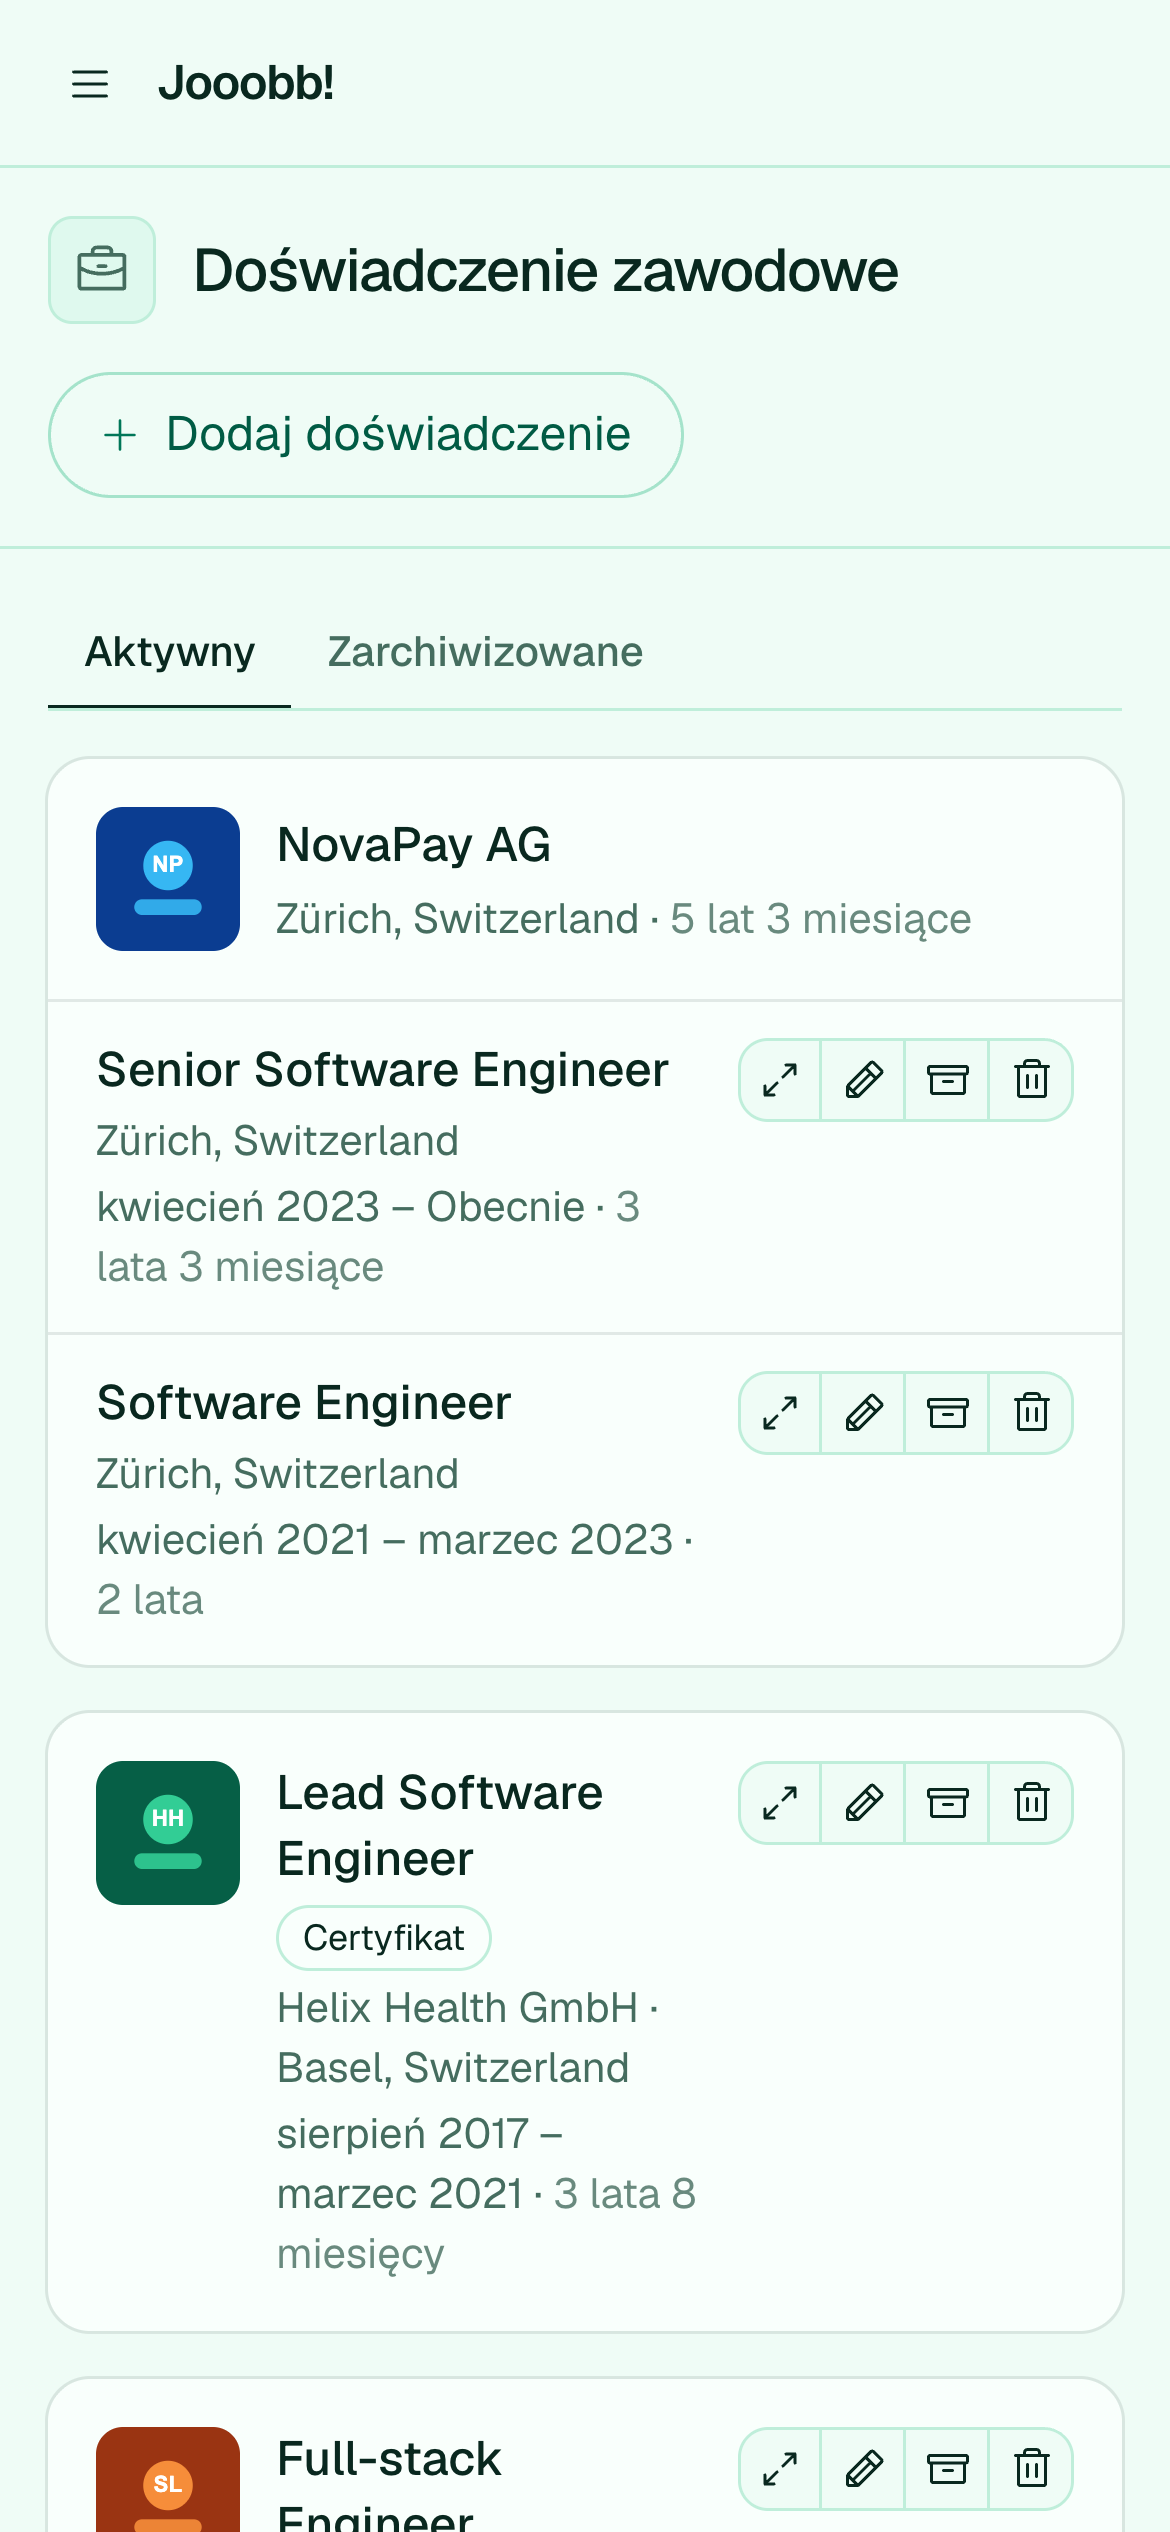Switch to the Zarchiwizowane tab
This screenshot has width=1170, height=2532.
(485, 652)
